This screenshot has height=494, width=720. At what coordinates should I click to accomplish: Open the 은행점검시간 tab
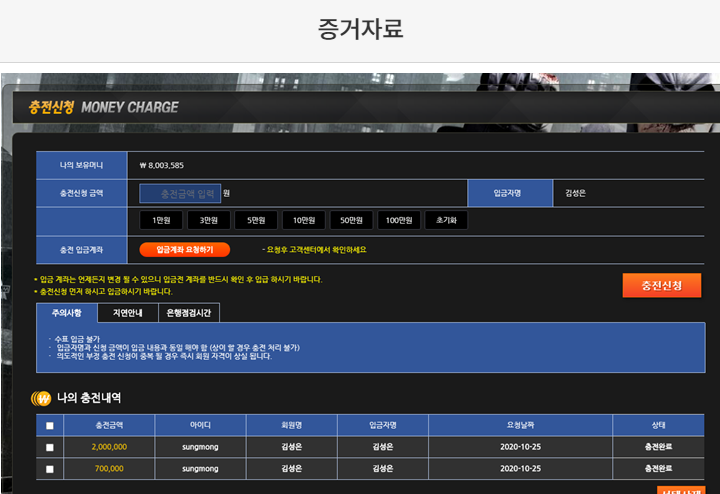[189, 313]
